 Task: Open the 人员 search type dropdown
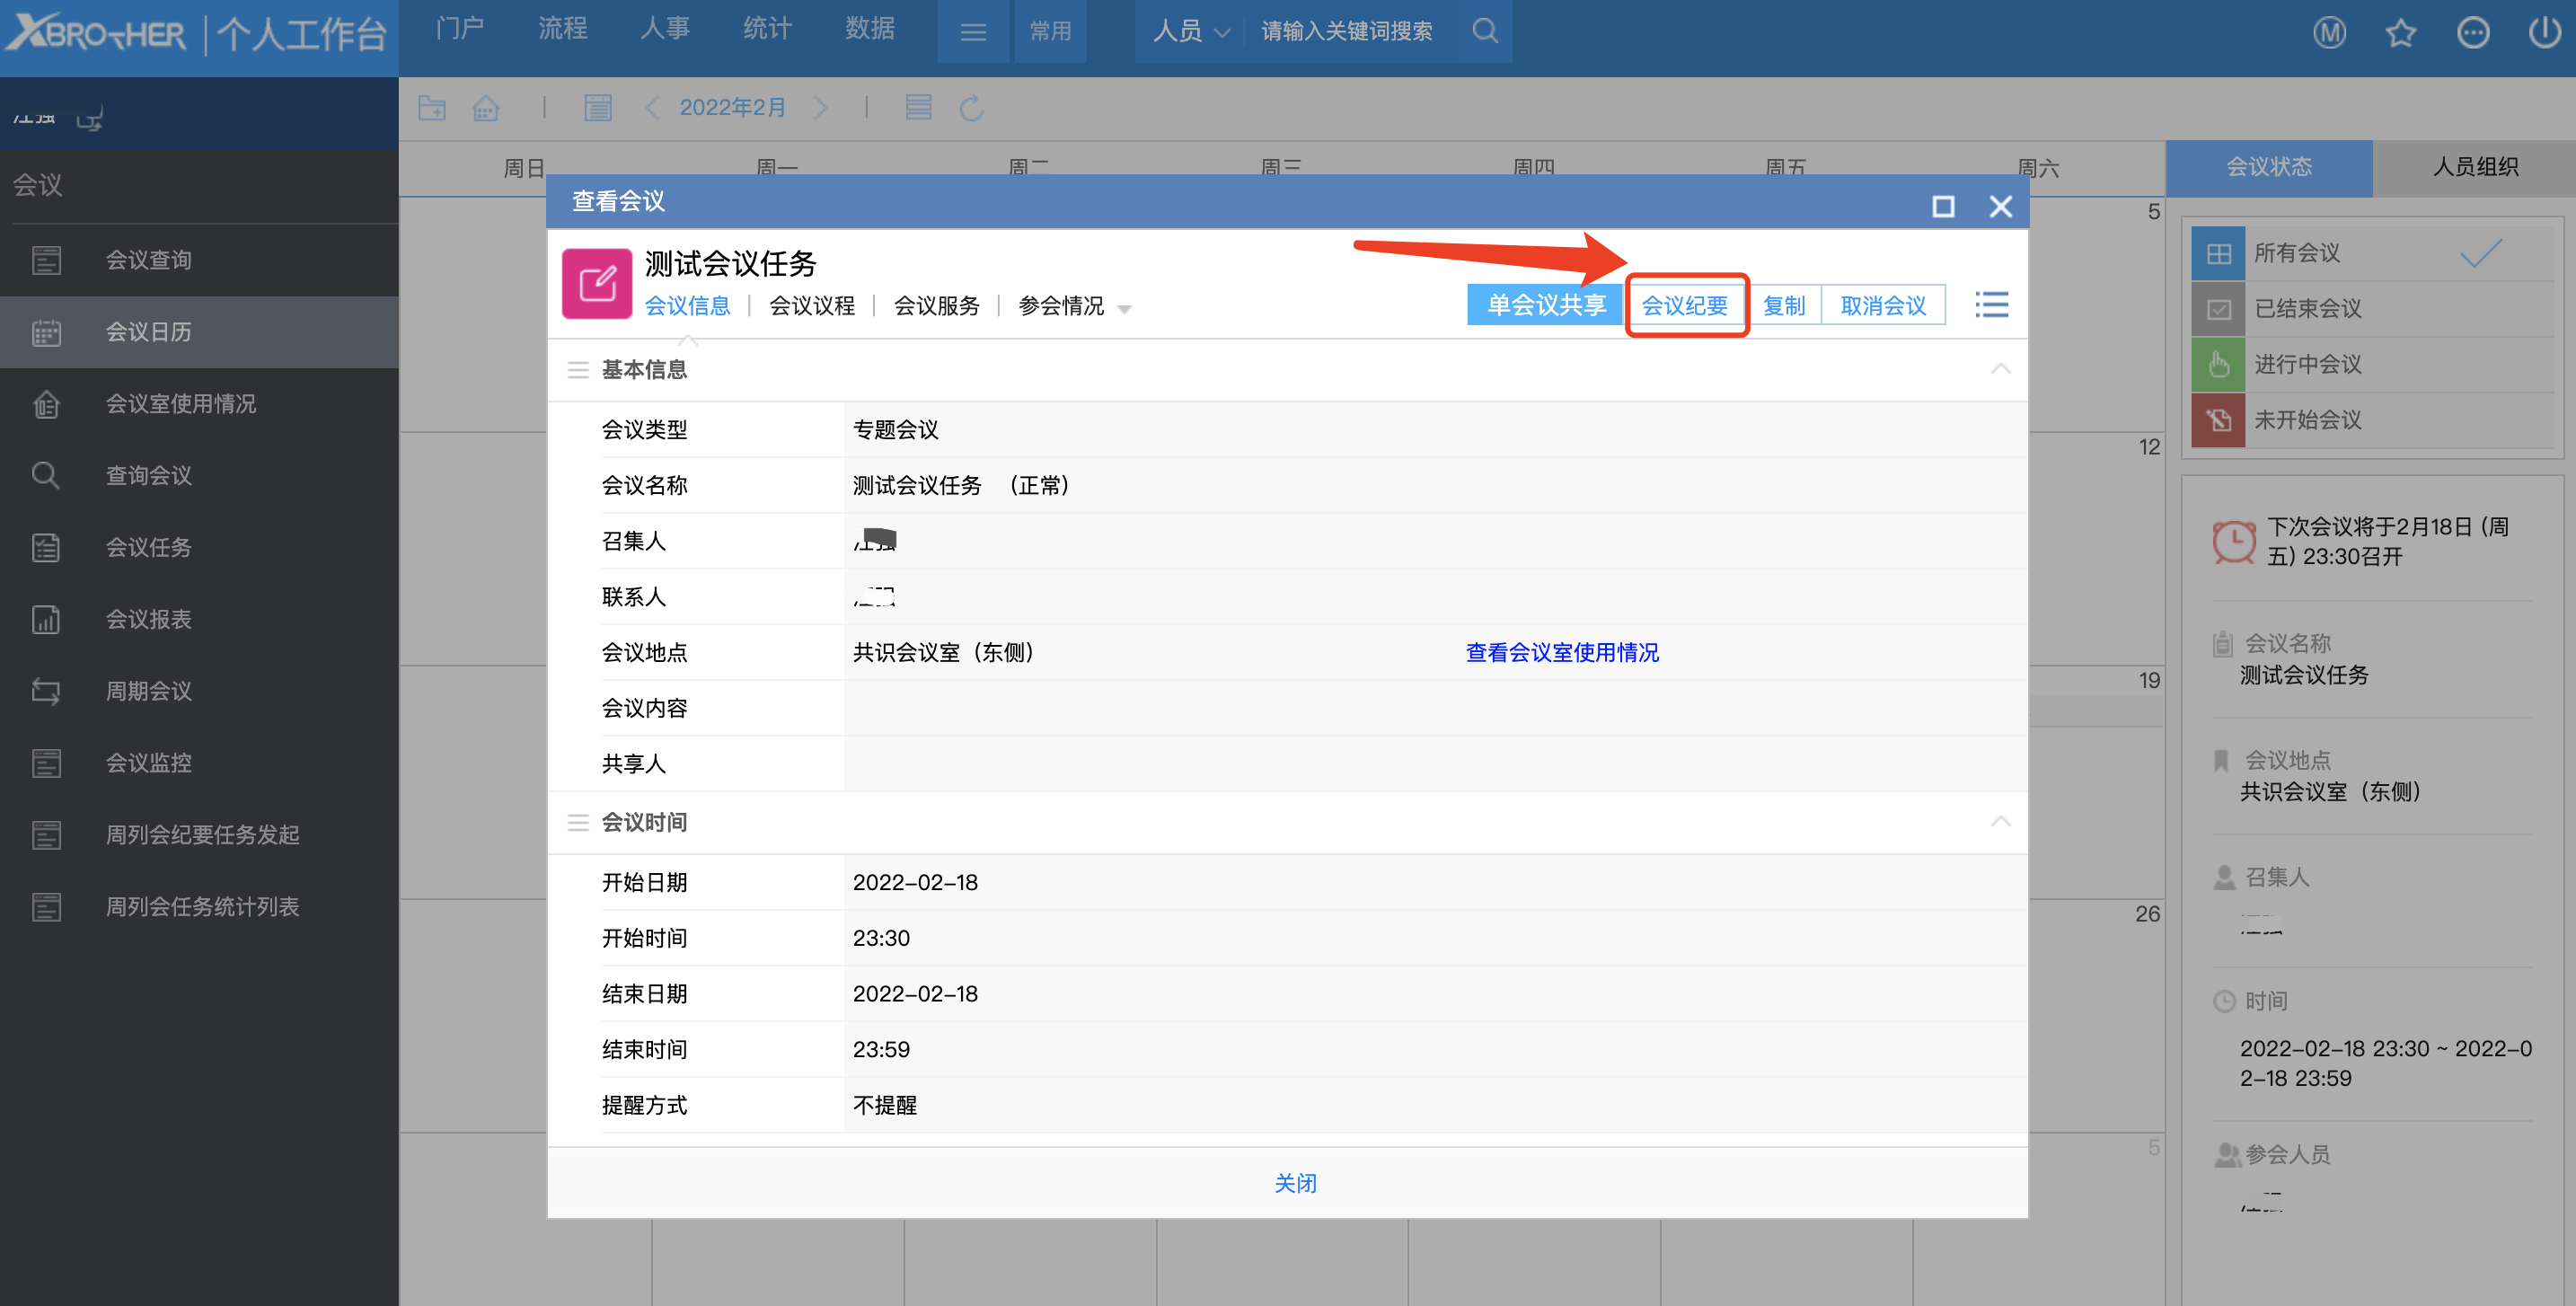click(1190, 31)
